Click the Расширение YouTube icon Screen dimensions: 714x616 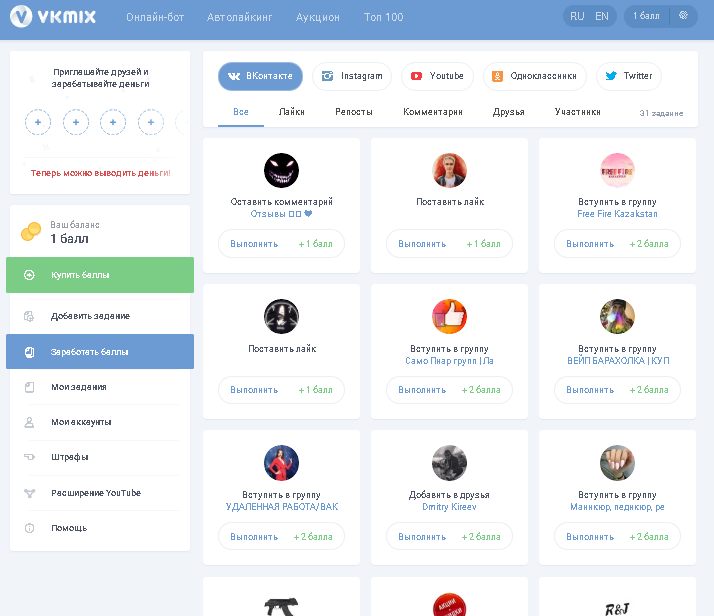29,493
